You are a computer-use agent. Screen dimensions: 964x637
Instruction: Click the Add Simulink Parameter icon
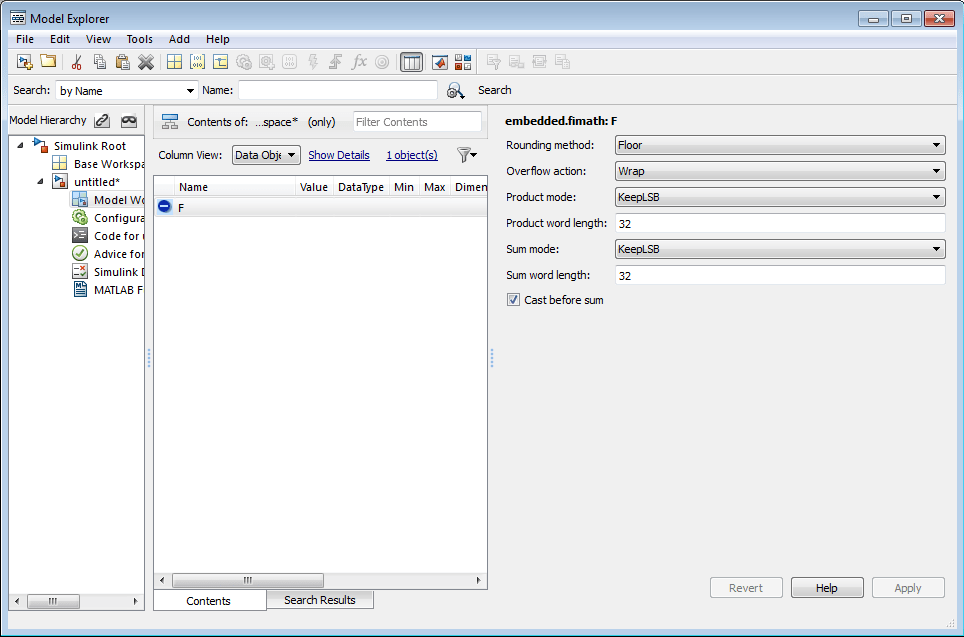point(197,62)
